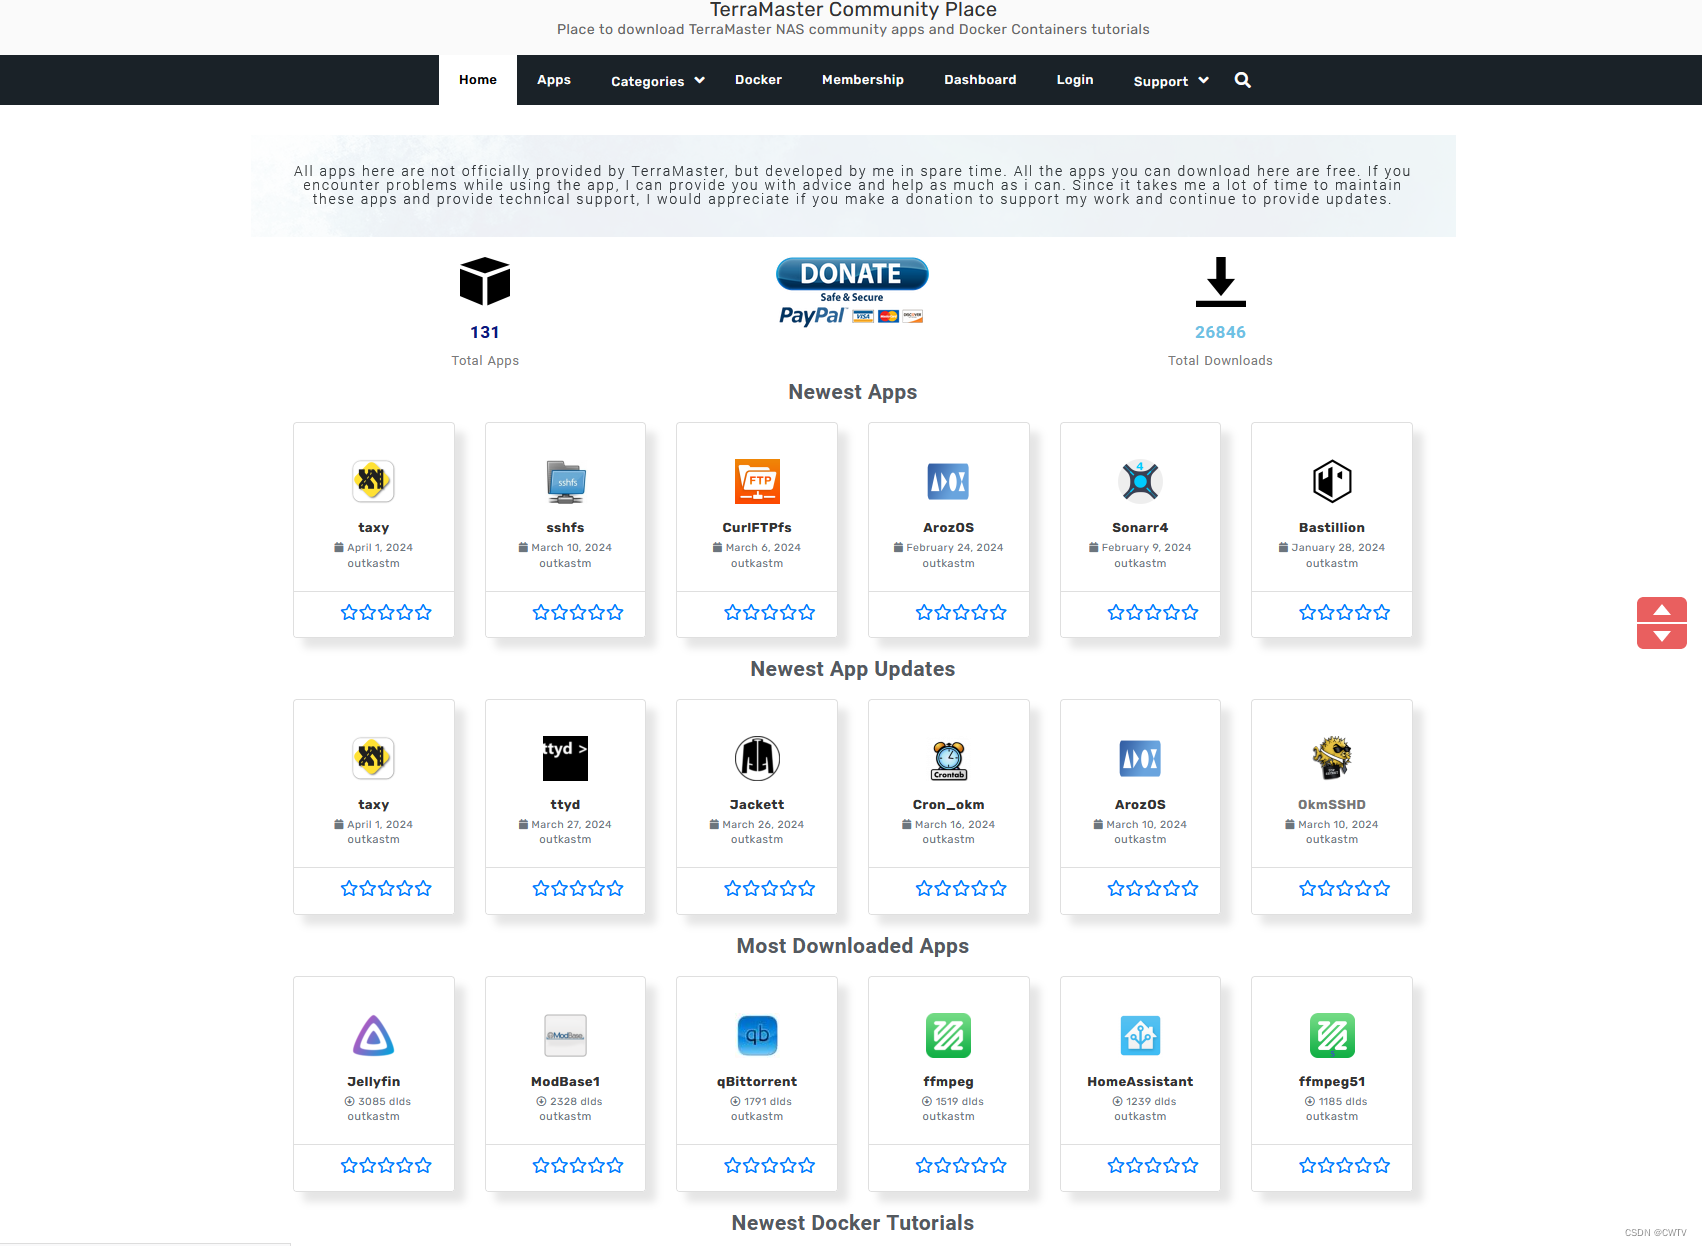Screen dimensions: 1702x1246
Task: Open the ffmpeg51 app icon
Action: (x=1332, y=1035)
